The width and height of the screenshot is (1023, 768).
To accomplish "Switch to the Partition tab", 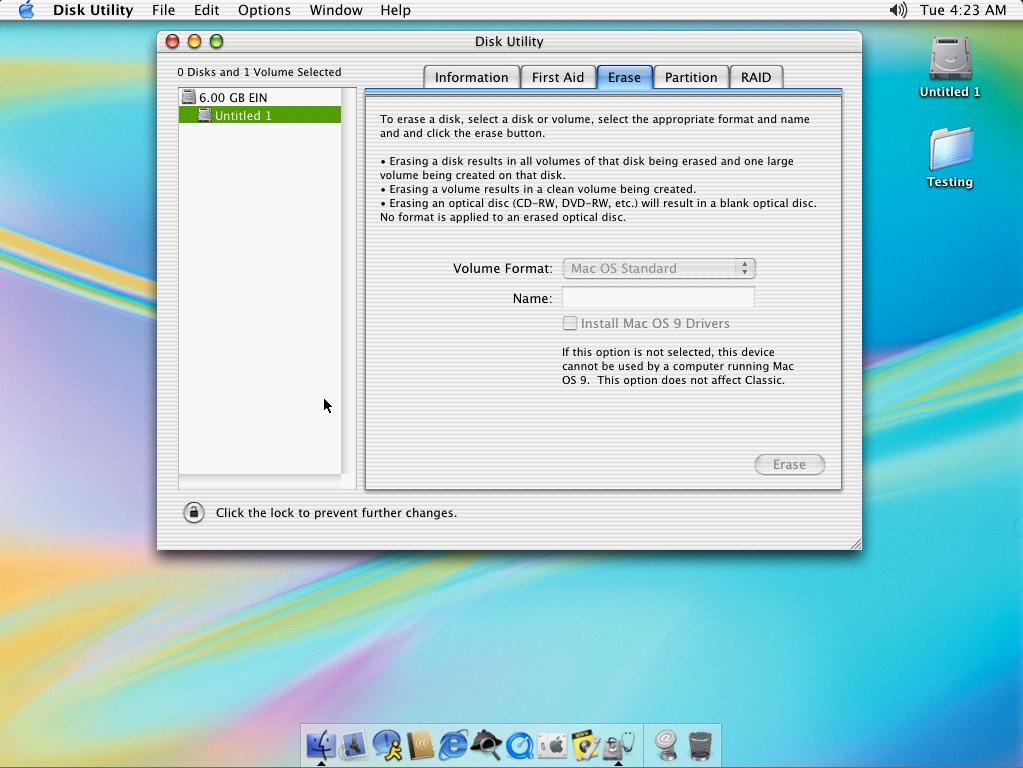I will 691,77.
